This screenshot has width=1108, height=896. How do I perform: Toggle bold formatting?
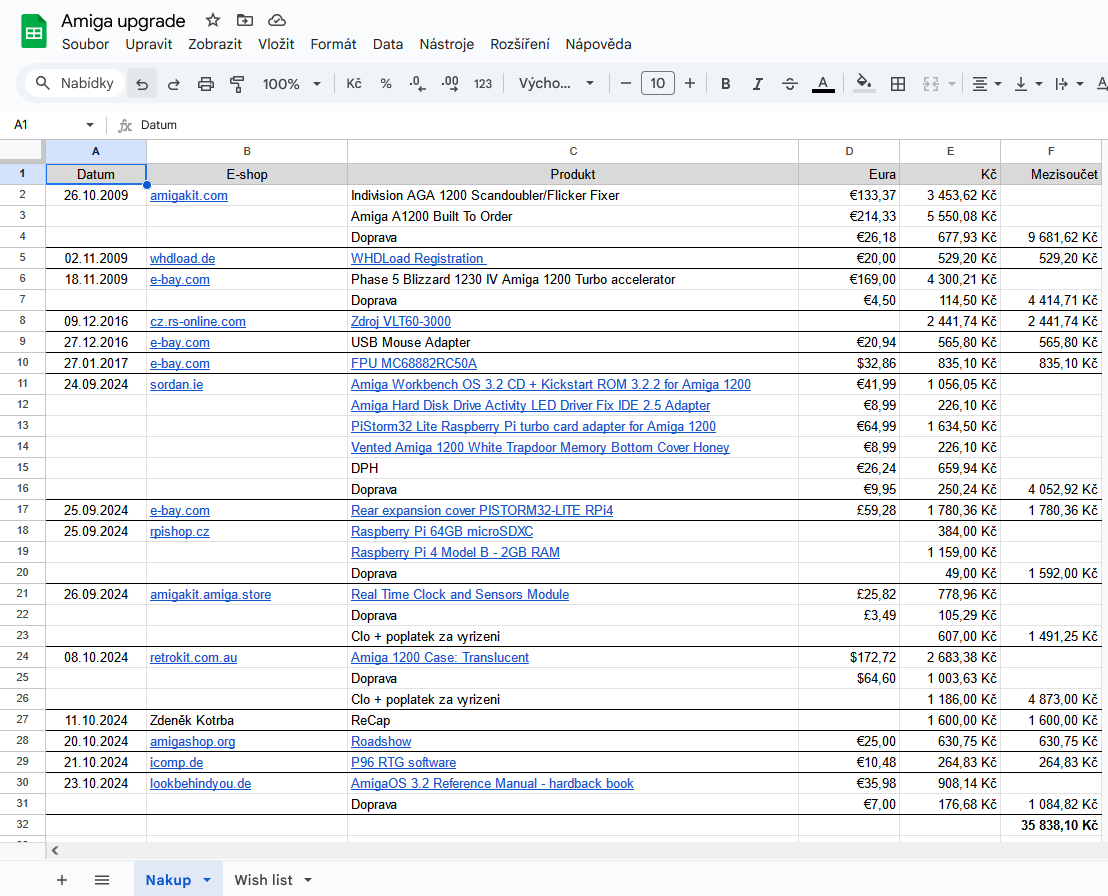(726, 84)
